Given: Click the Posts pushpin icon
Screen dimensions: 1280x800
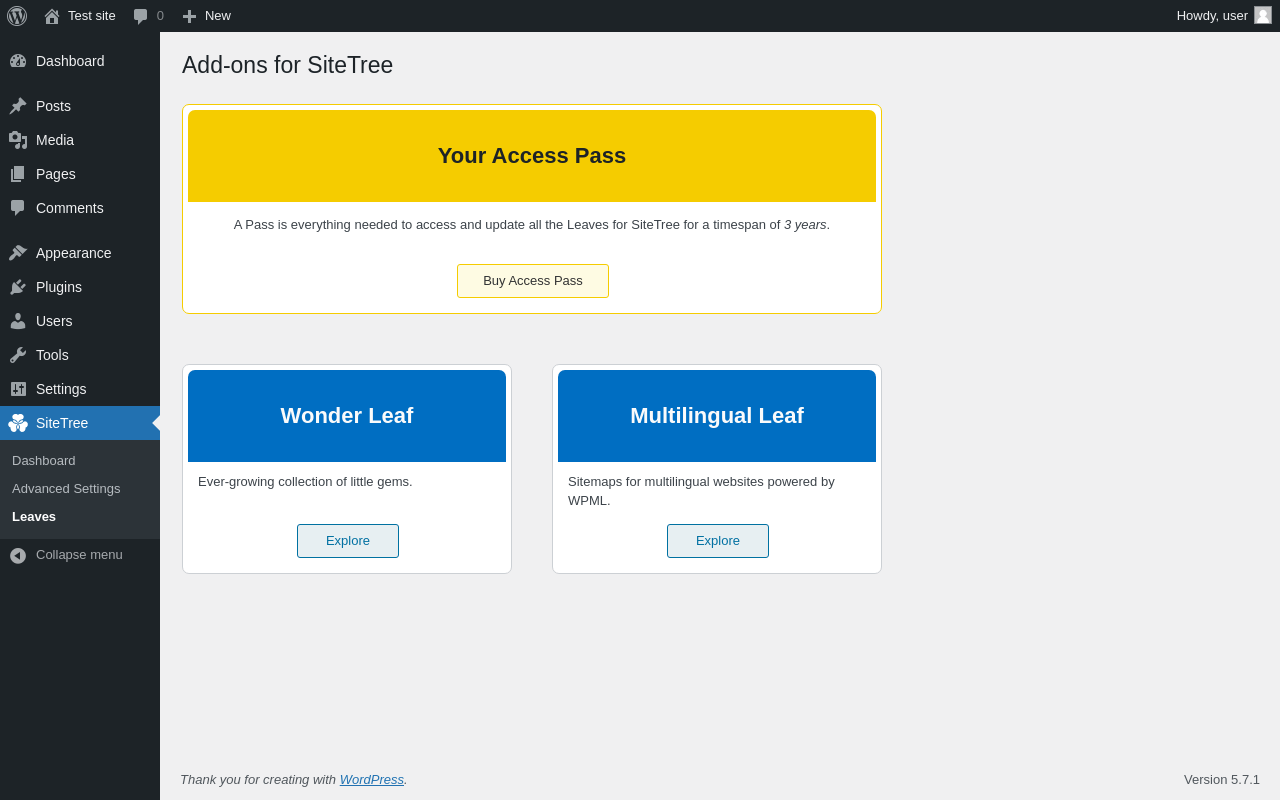Looking at the screenshot, I should click(x=18, y=106).
